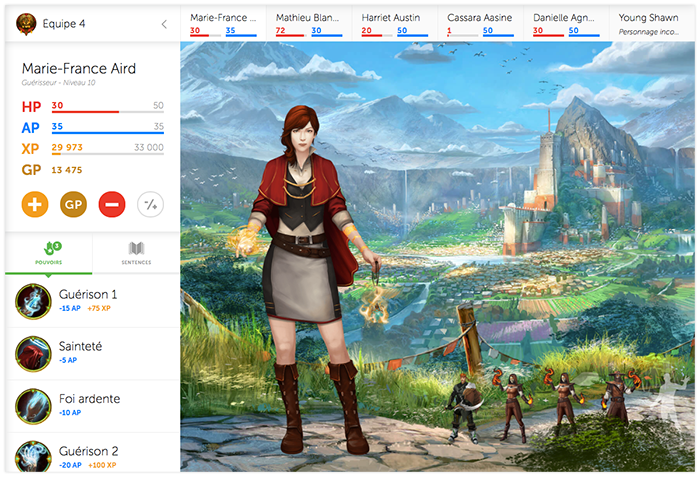Select the Foi ardente power icon
Screen dimensions: 700x477
(x=34, y=404)
